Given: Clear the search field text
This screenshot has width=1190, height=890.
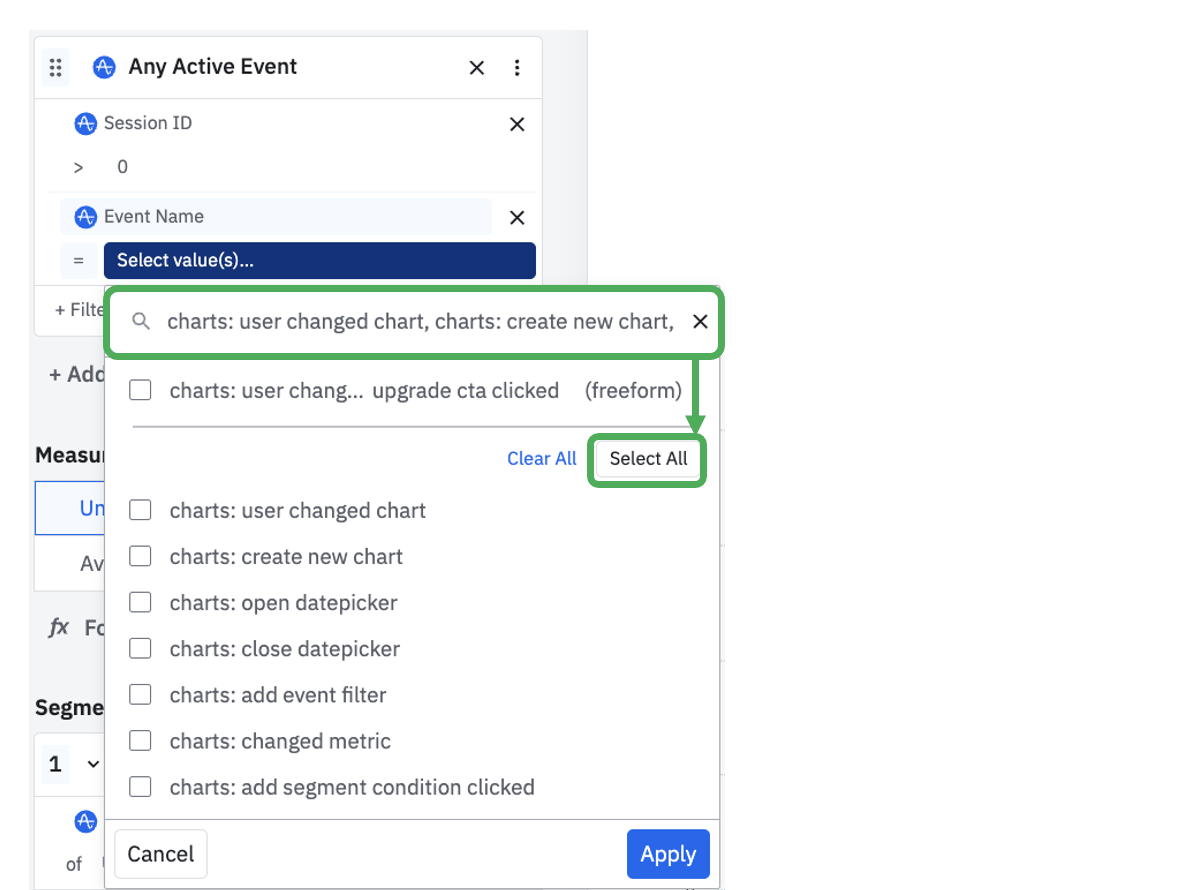Looking at the screenshot, I should (700, 321).
